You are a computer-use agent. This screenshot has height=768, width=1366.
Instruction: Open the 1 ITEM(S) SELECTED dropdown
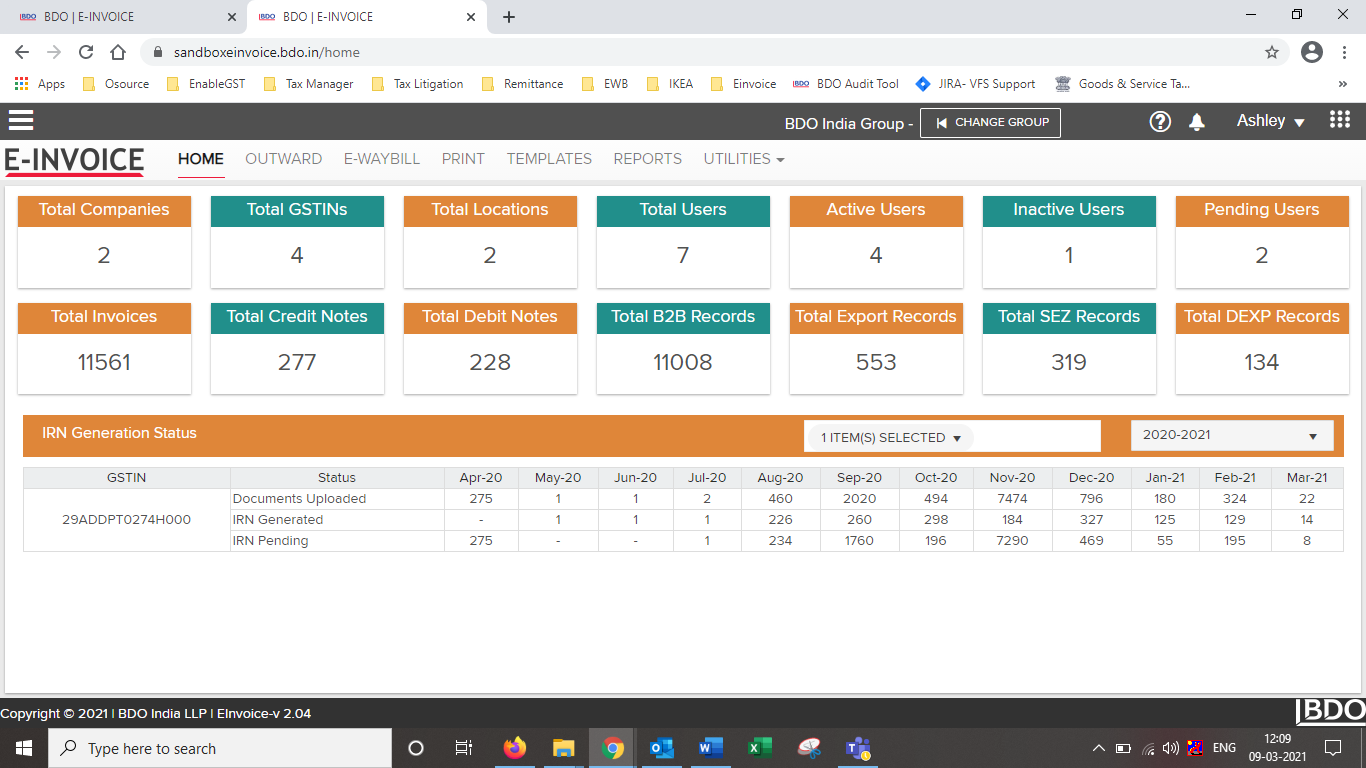click(x=890, y=438)
